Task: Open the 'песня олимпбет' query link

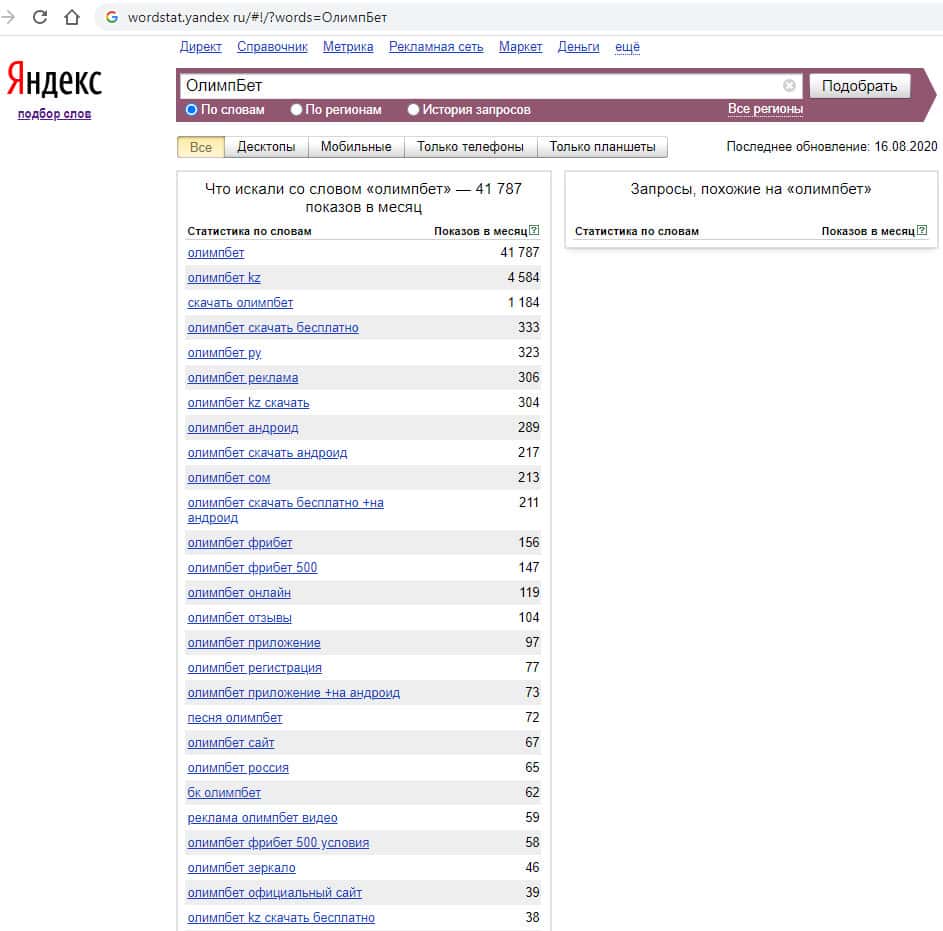Action: tap(235, 718)
